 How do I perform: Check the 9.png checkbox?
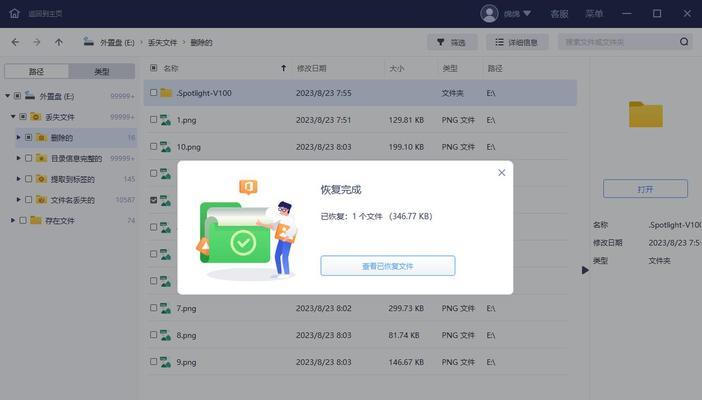coord(154,361)
